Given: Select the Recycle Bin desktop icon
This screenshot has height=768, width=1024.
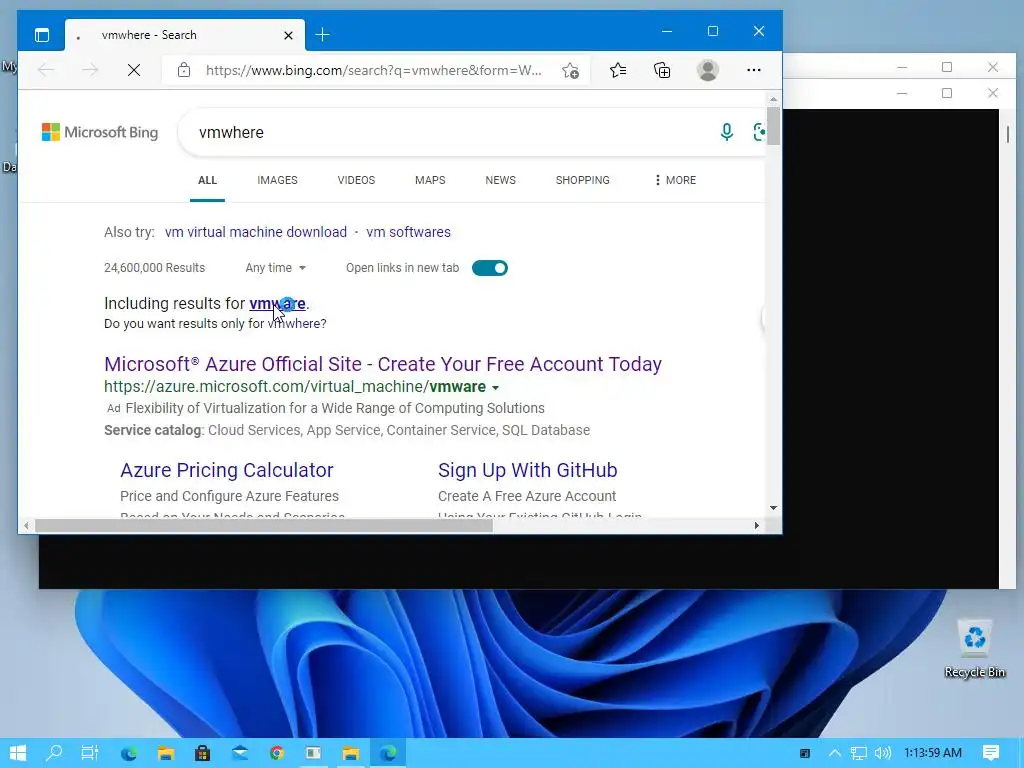Looking at the screenshot, I should (x=974, y=648).
